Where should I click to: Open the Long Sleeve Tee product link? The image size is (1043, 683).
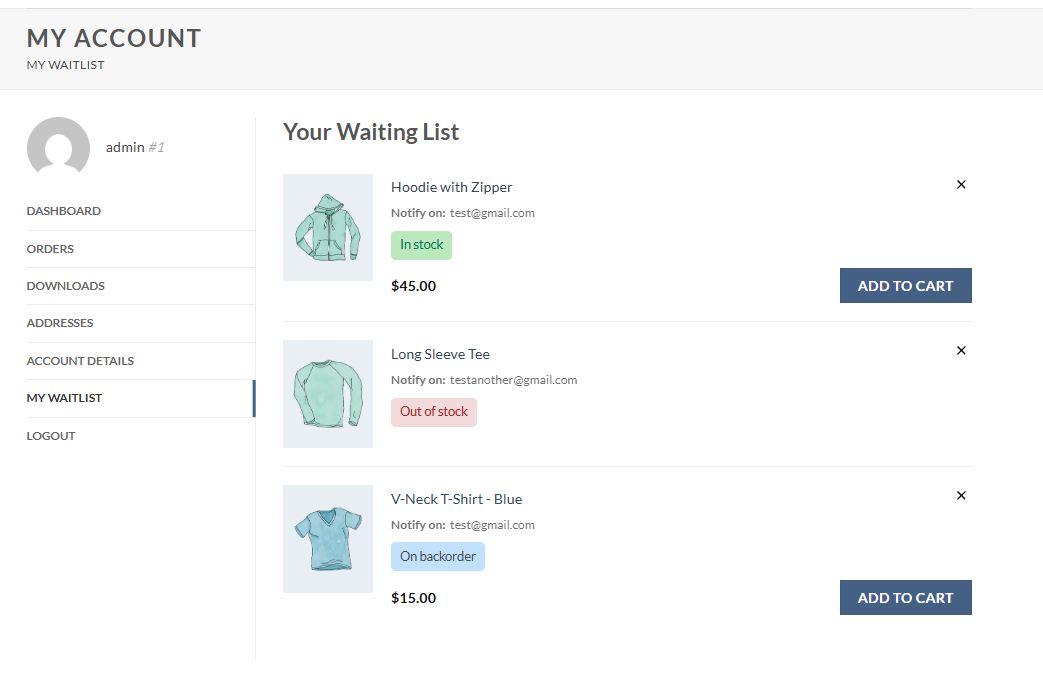point(440,354)
